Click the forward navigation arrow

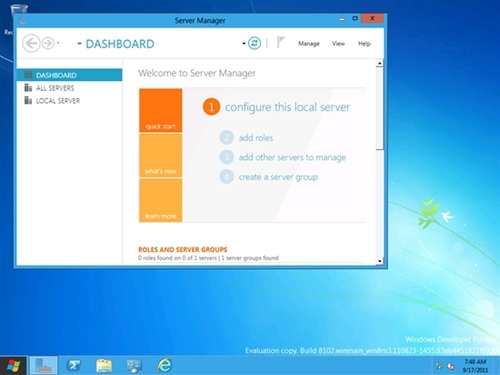coord(48,43)
